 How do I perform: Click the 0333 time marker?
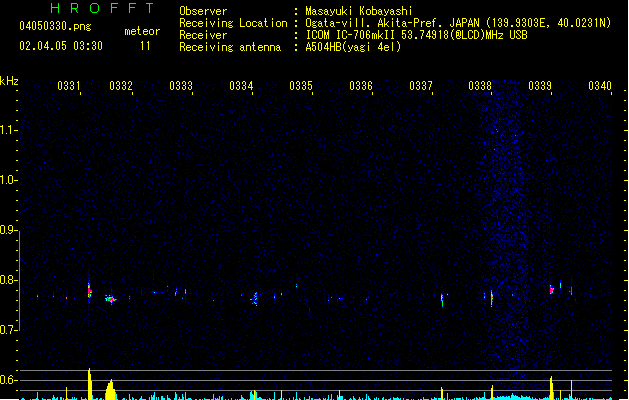point(181,86)
